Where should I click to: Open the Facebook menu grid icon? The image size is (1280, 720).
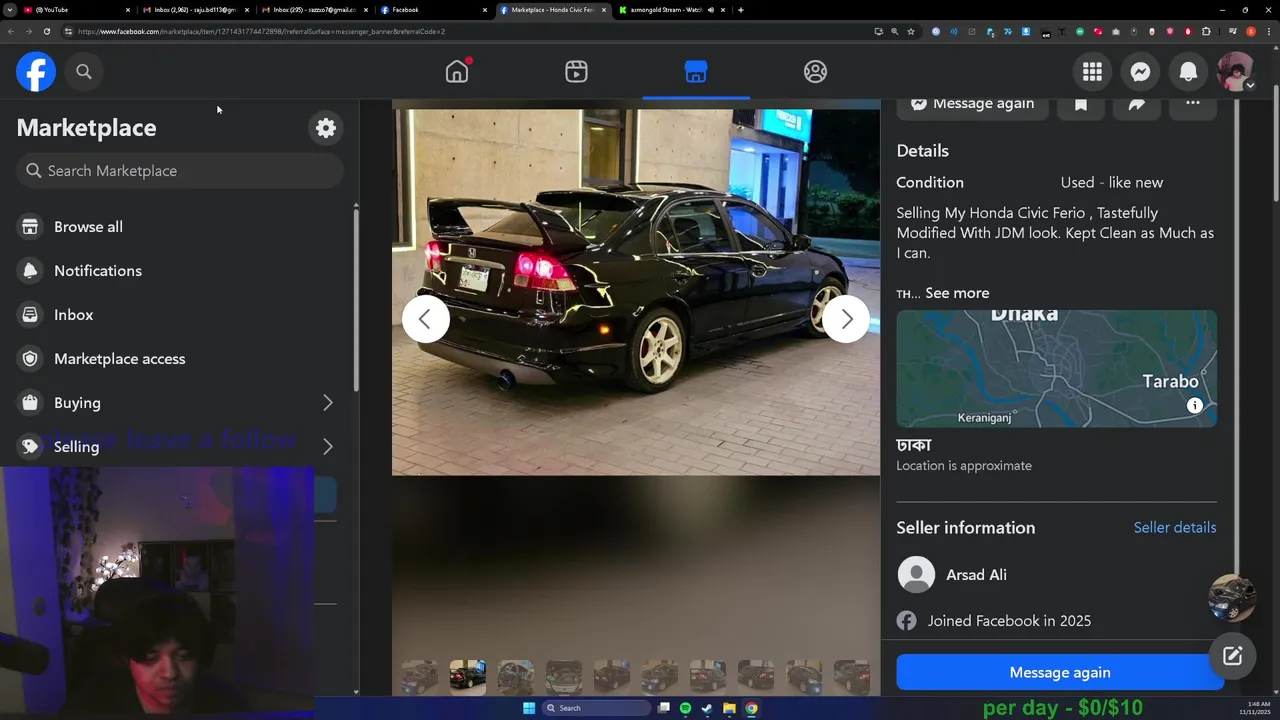[x=1092, y=72]
